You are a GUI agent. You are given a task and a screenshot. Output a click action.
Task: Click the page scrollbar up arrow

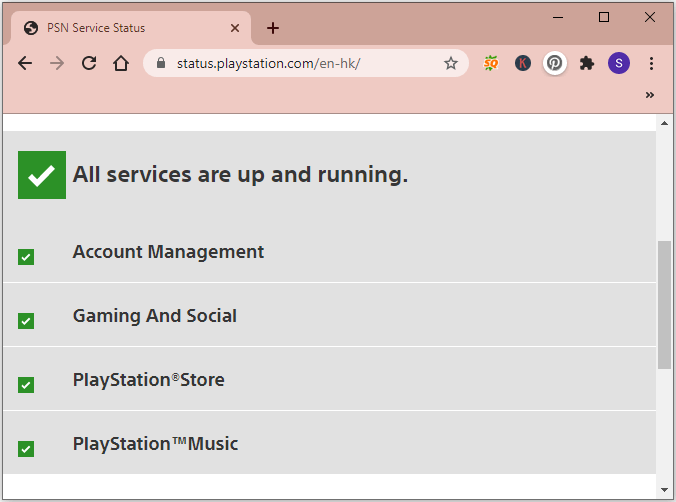664,123
